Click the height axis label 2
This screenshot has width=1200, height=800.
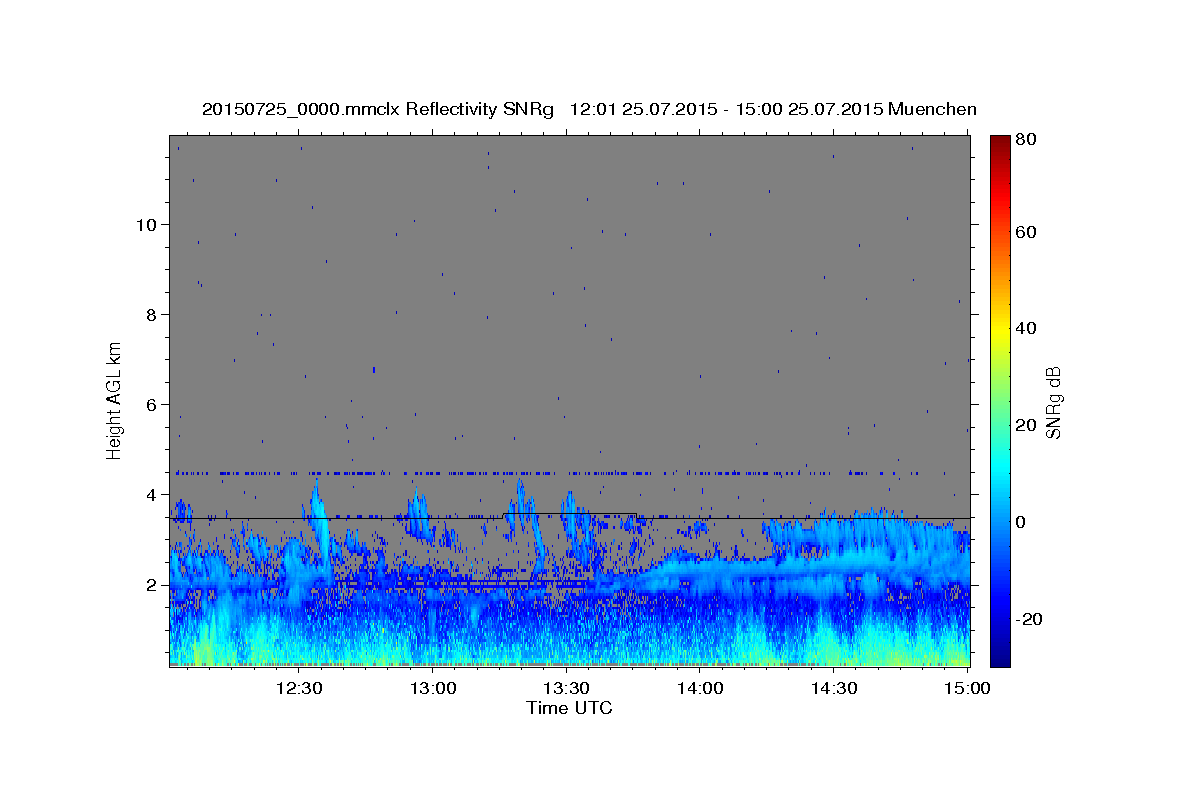pyautogui.click(x=152, y=585)
